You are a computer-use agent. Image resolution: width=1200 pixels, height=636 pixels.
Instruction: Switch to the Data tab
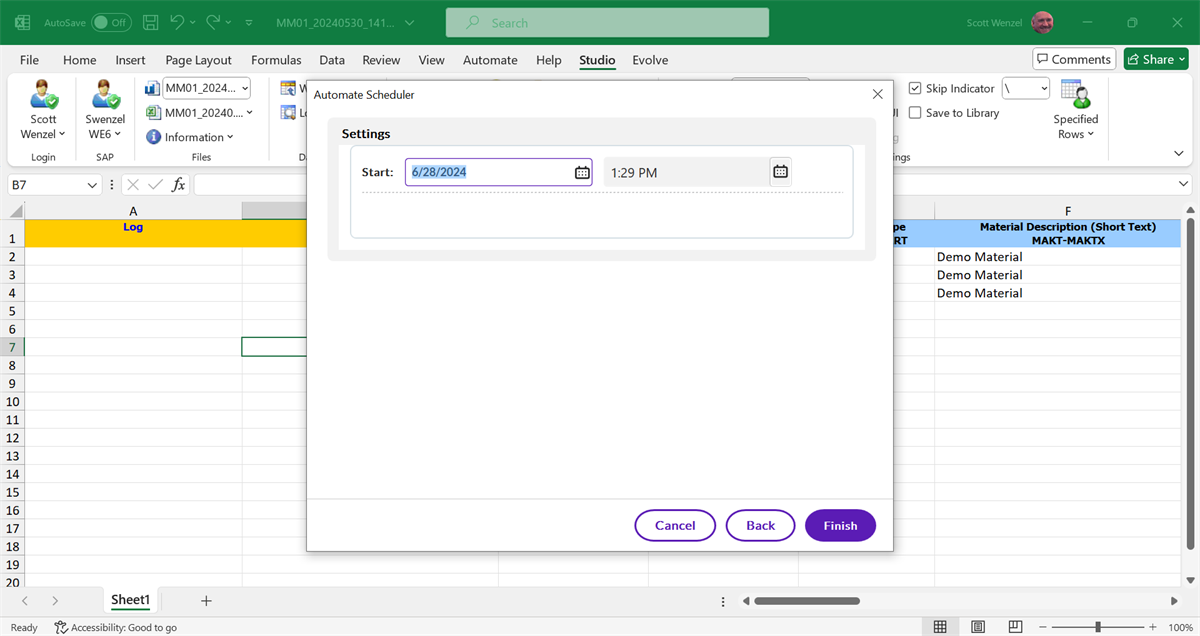pos(332,60)
